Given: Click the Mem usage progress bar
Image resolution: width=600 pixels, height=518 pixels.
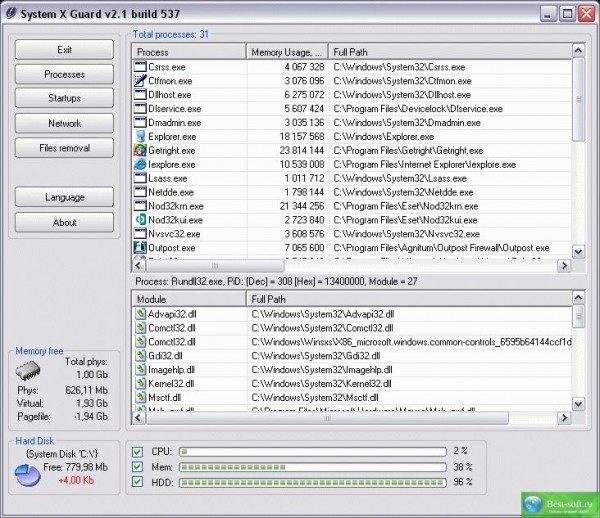Looking at the screenshot, I should pyautogui.click(x=313, y=467).
